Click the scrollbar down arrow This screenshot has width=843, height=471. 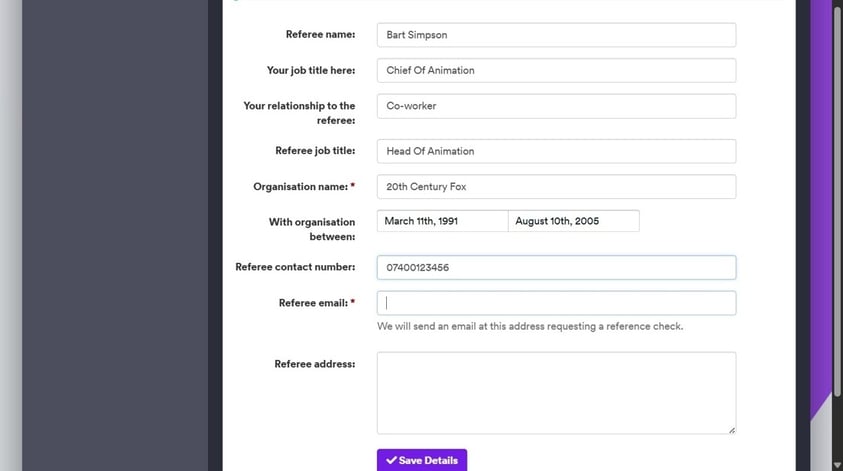(x=837, y=464)
